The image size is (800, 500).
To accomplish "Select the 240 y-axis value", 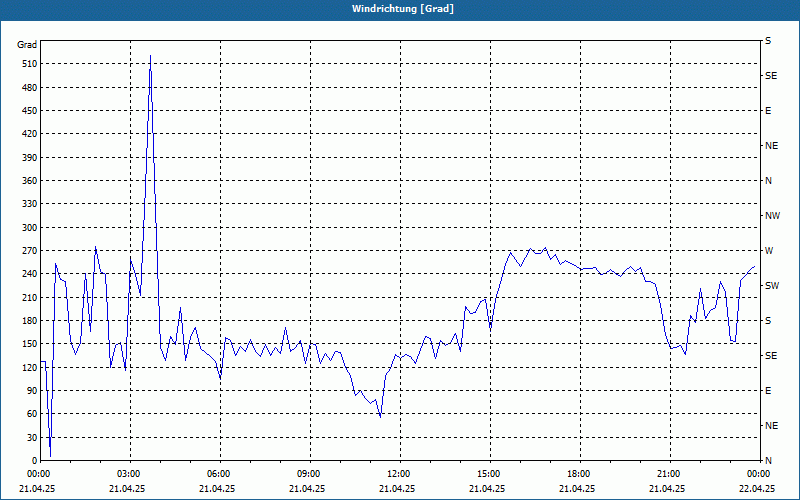I will point(30,274).
